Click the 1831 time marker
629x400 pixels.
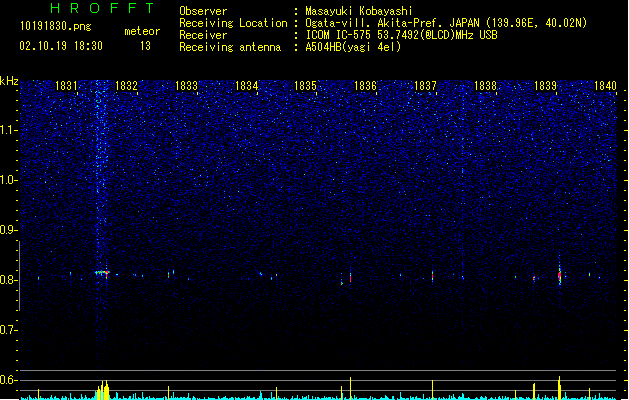pos(66,86)
